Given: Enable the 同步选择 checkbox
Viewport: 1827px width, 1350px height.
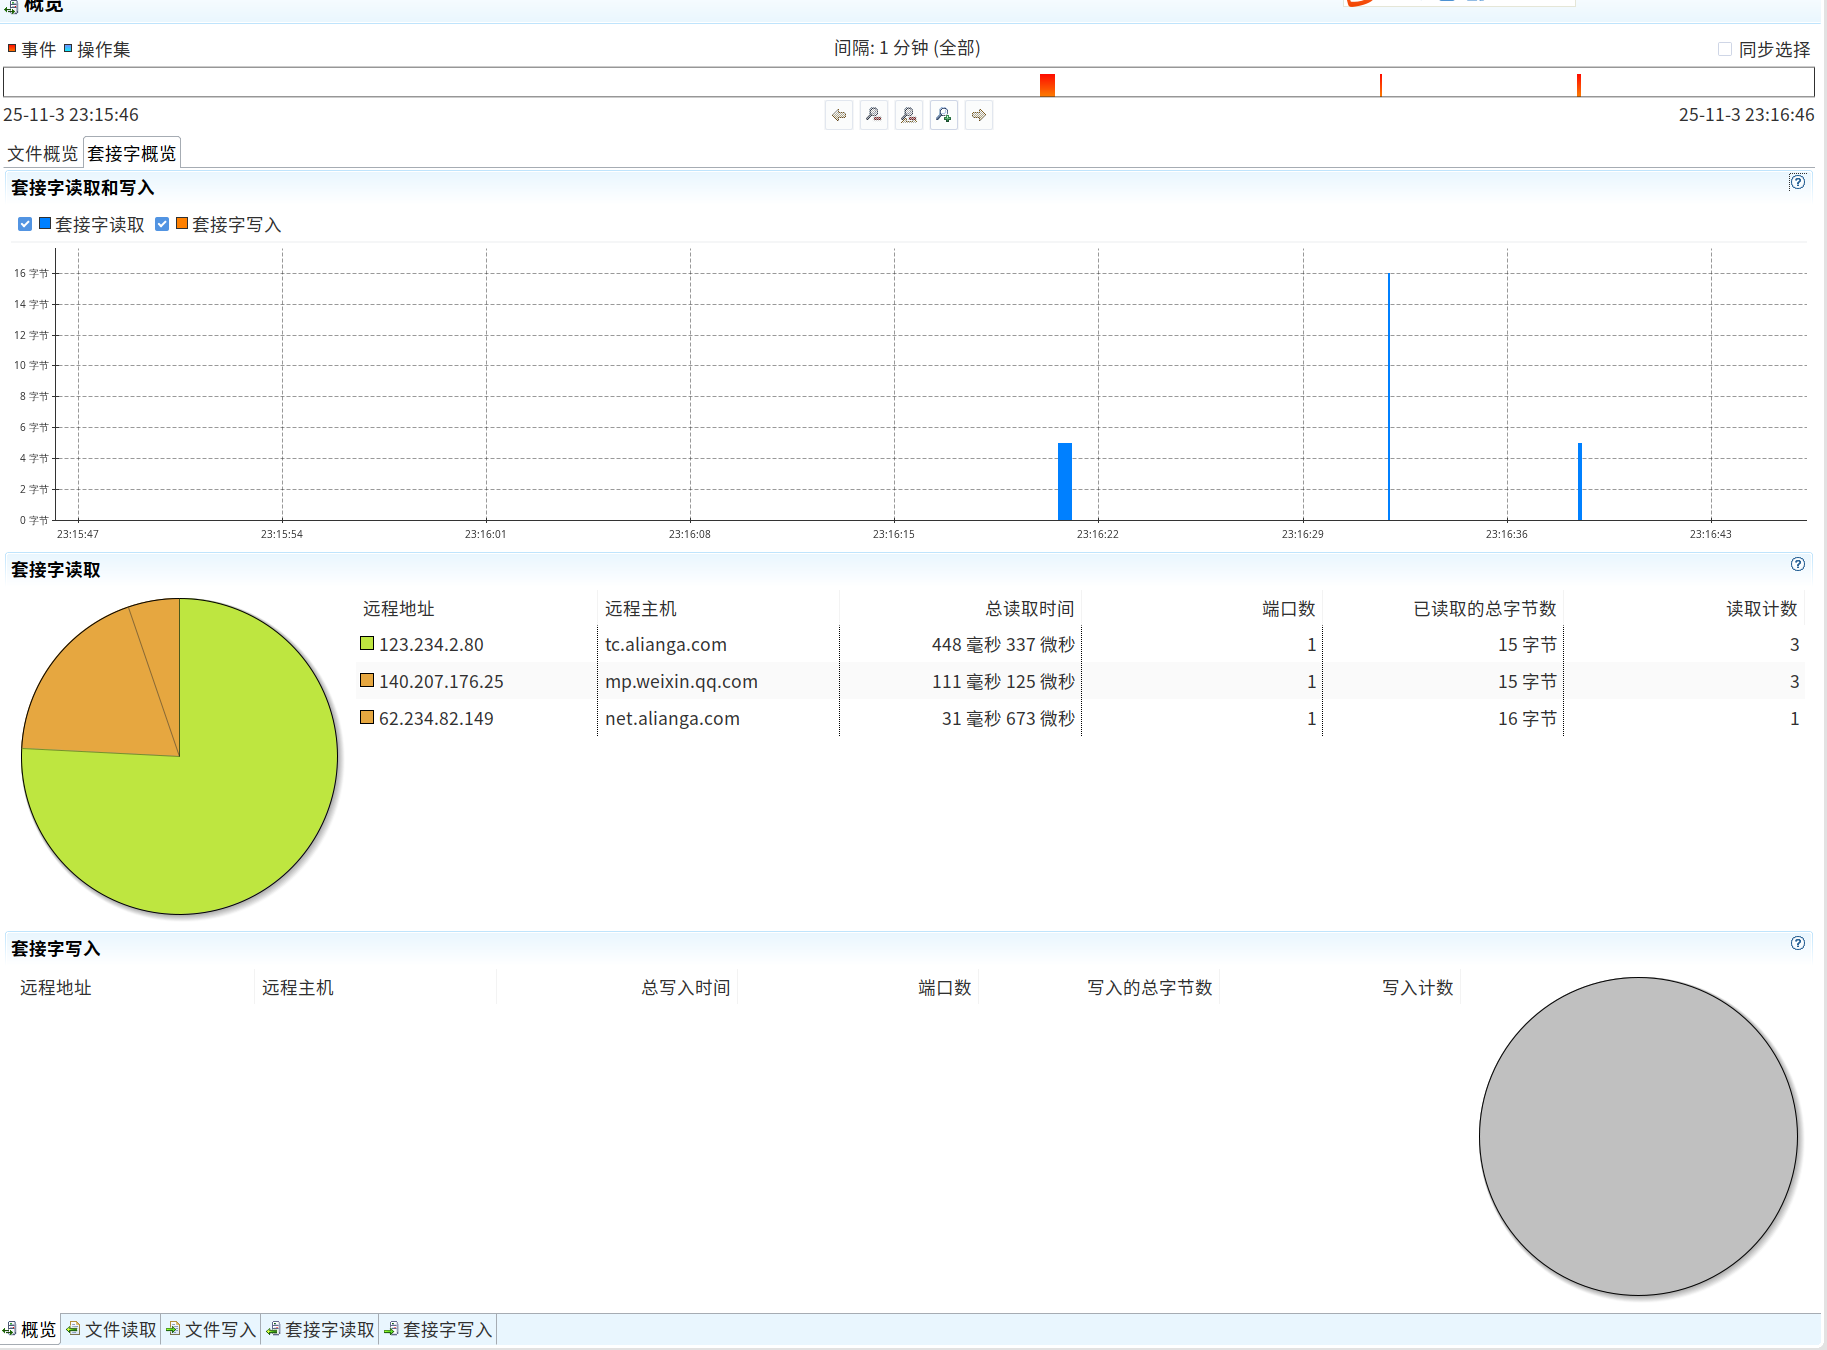Looking at the screenshot, I should (1725, 49).
